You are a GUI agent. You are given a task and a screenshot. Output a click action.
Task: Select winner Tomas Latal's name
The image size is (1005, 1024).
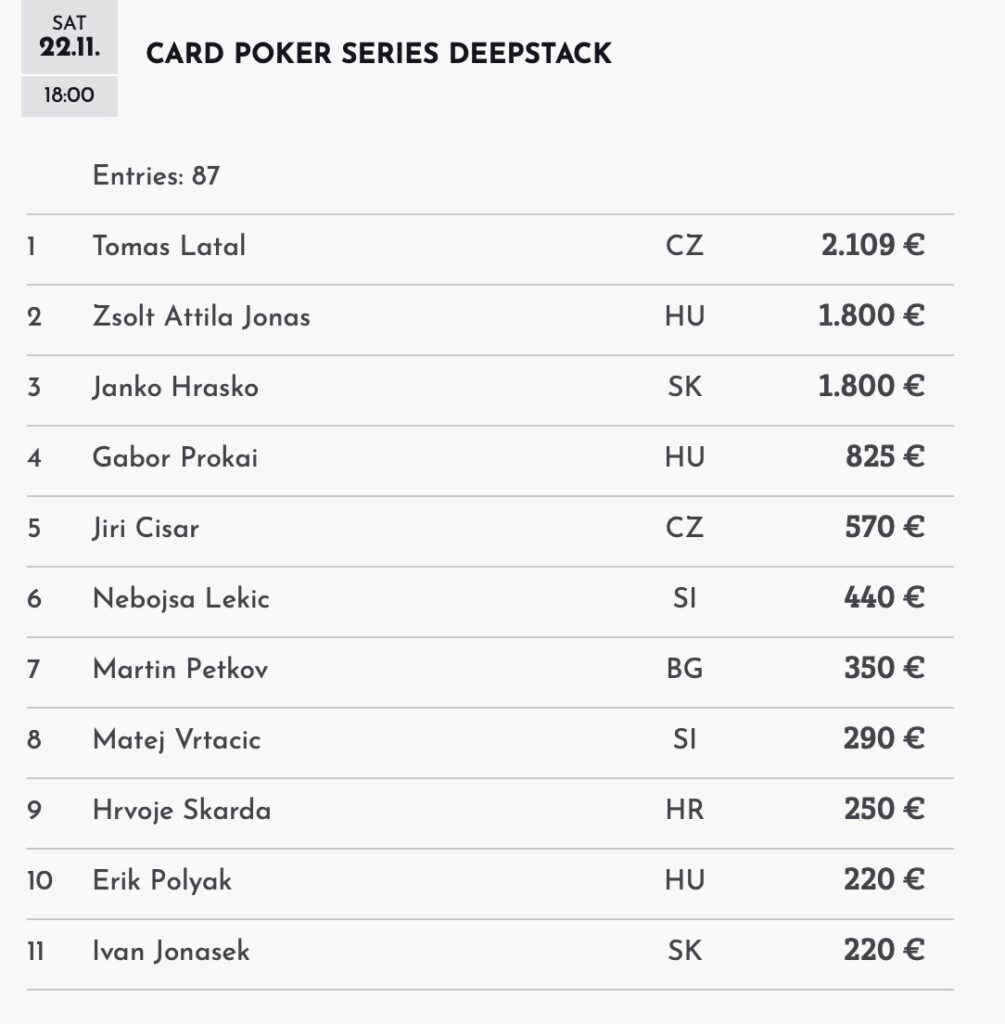[169, 246]
